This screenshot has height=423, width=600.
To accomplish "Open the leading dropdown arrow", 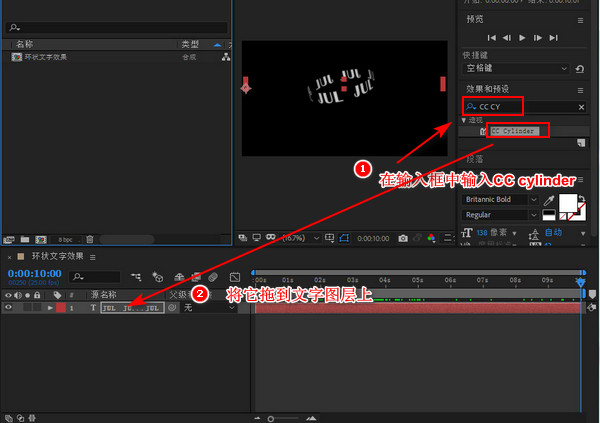I will point(583,234).
